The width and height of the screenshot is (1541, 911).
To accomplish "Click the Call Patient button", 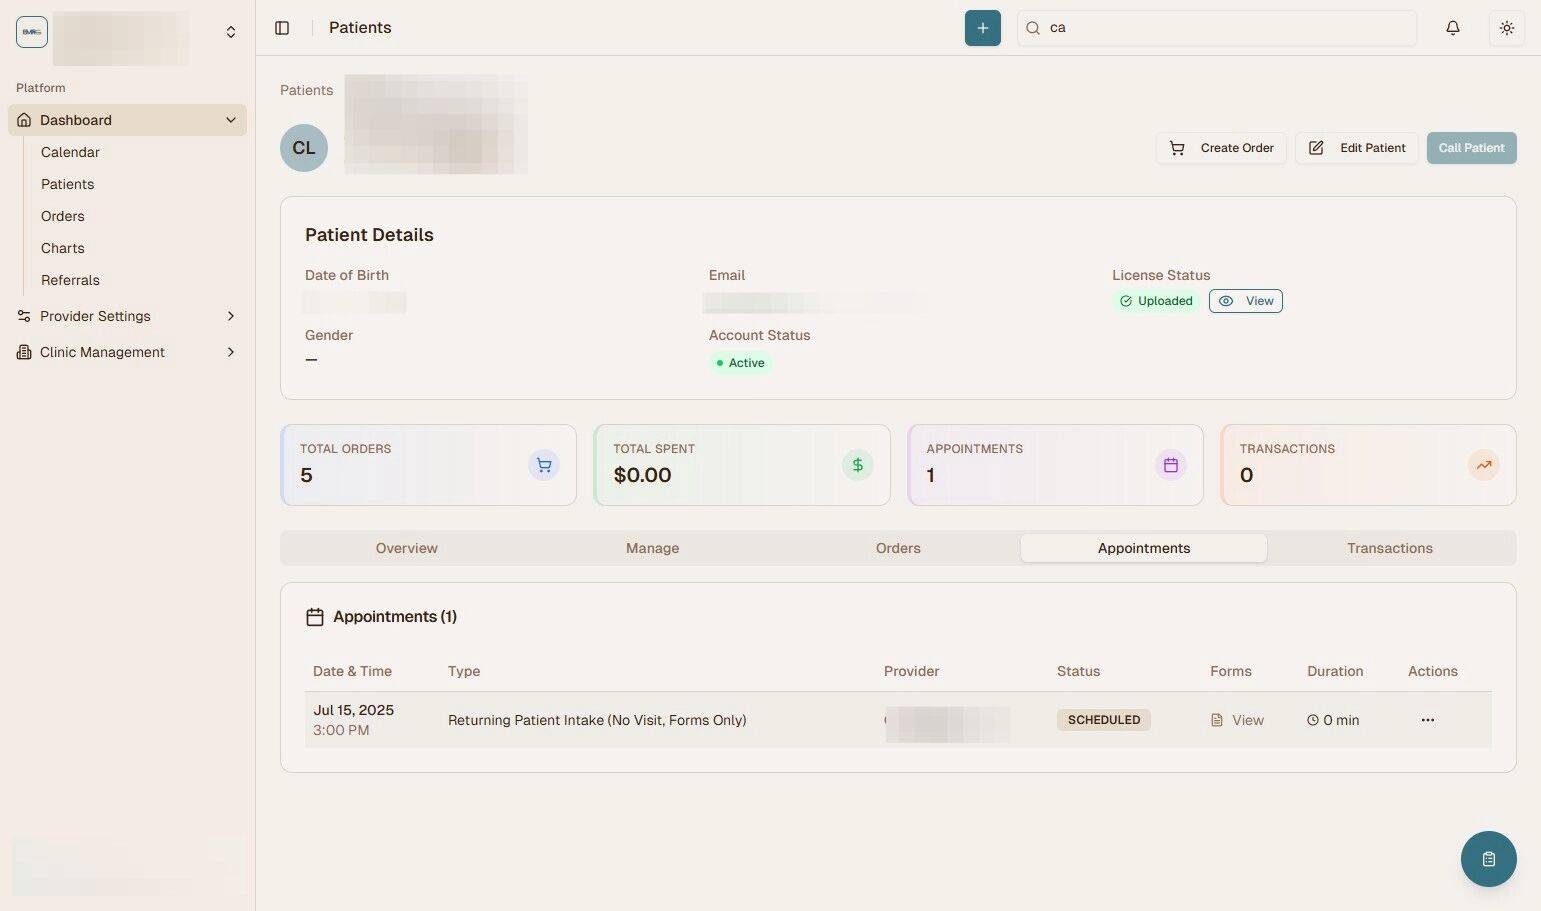I will click(x=1471, y=148).
